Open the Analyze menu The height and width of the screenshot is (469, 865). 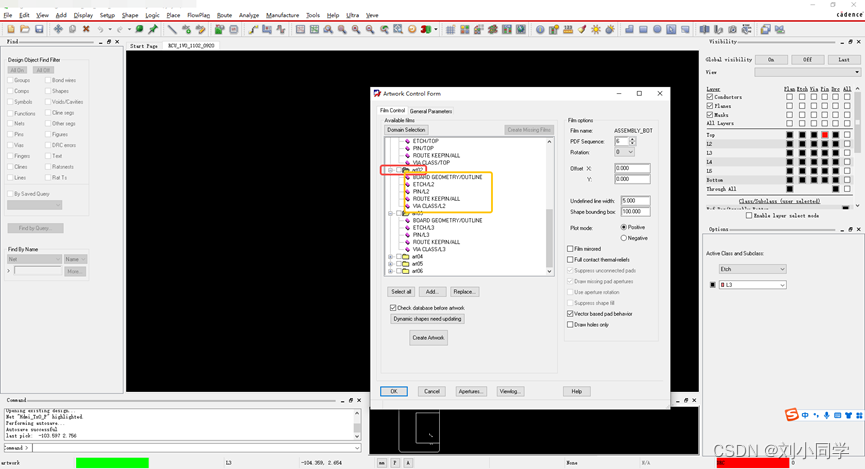(x=249, y=15)
